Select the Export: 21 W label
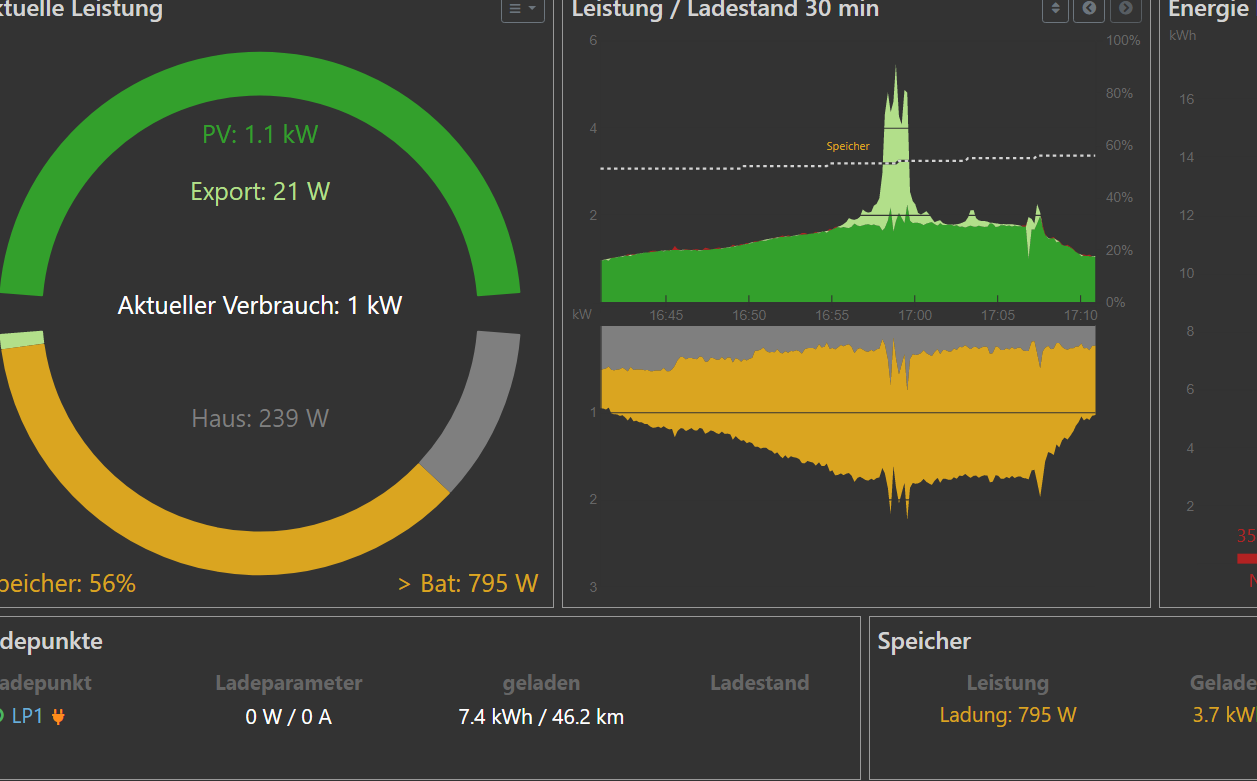Image resolution: width=1257 pixels, height=781 pixels. click(260, 191)
